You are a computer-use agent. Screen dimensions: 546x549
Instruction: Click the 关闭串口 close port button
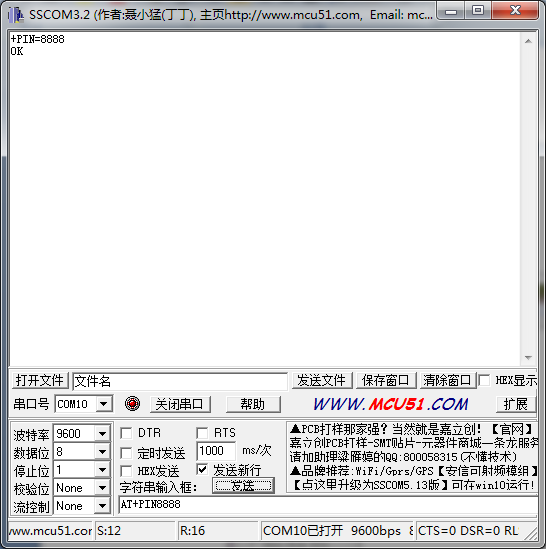[180, 404]
